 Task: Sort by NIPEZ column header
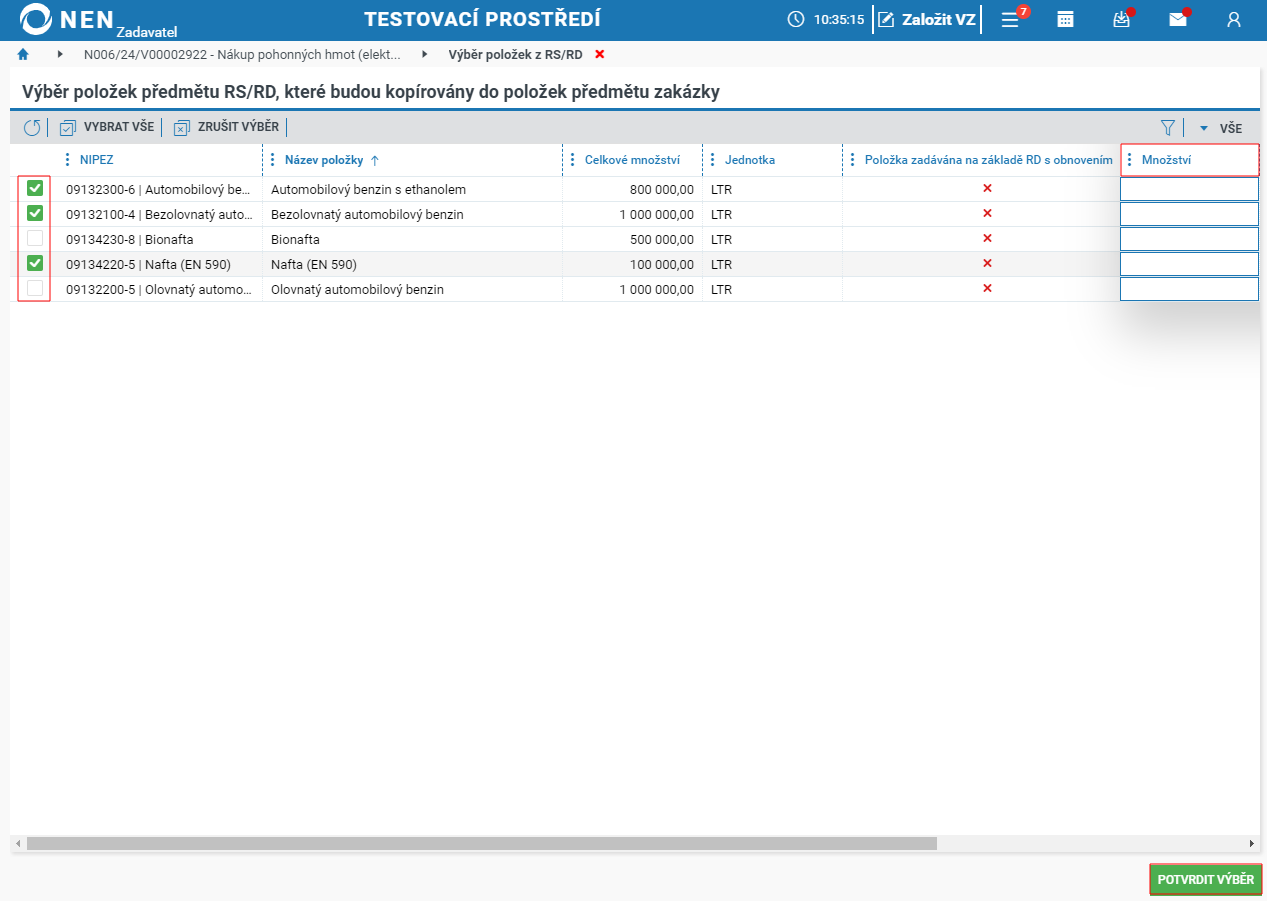[x=97, y=160]
